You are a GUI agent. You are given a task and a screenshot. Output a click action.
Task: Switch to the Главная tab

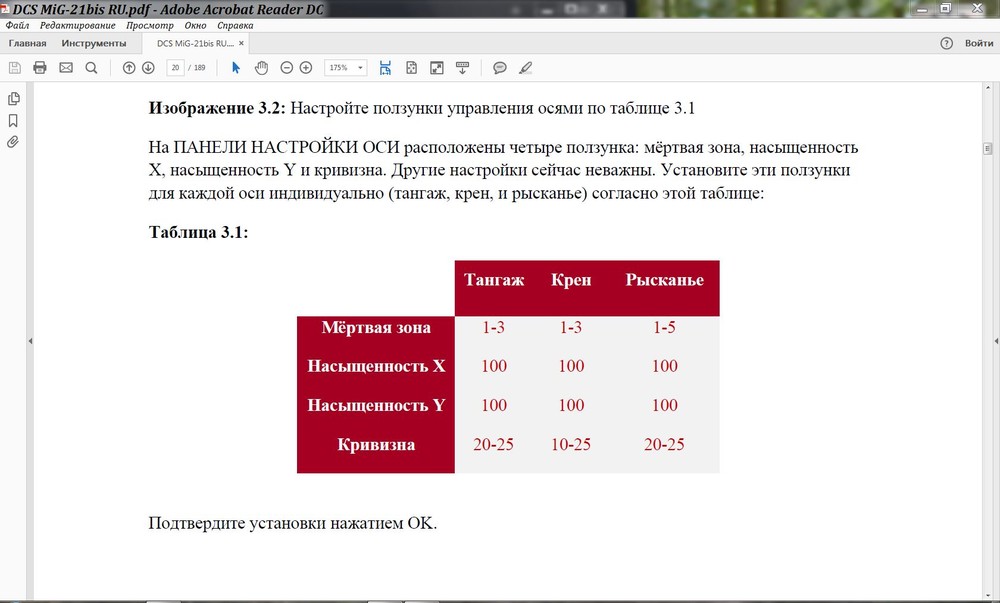27,43
